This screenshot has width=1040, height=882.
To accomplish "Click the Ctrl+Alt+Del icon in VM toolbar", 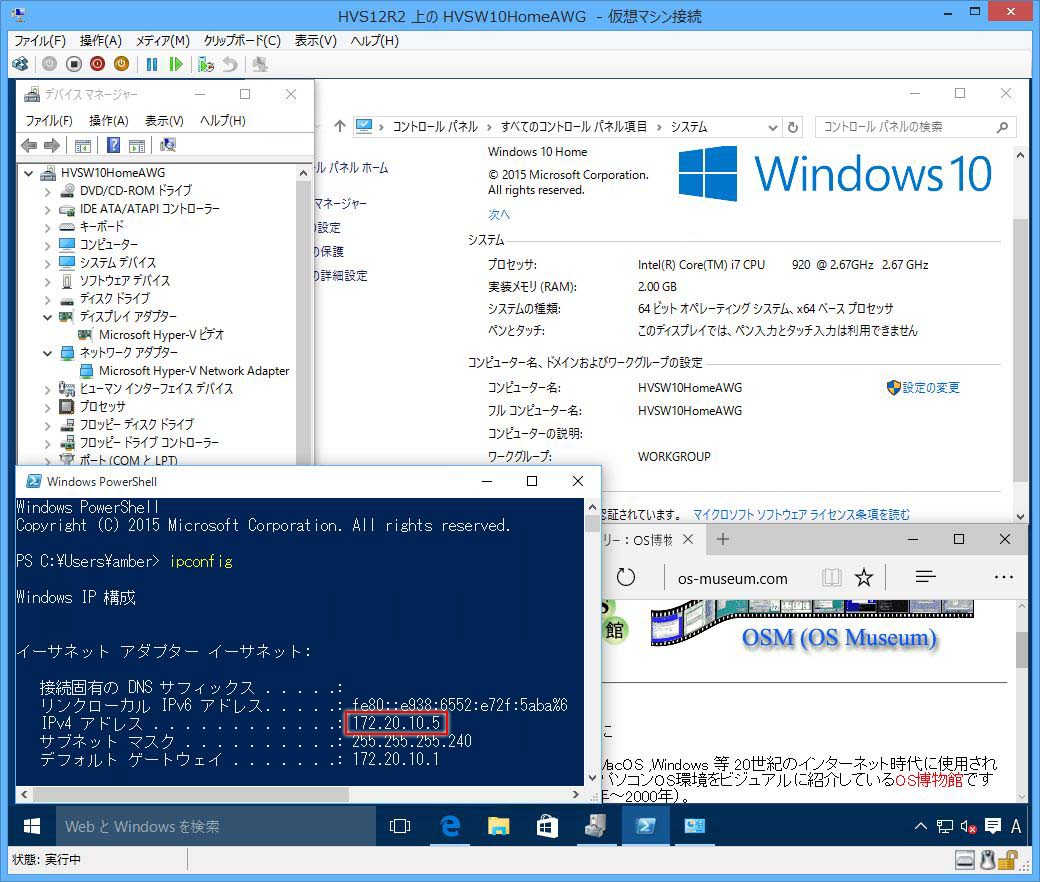I will point(21,64).
